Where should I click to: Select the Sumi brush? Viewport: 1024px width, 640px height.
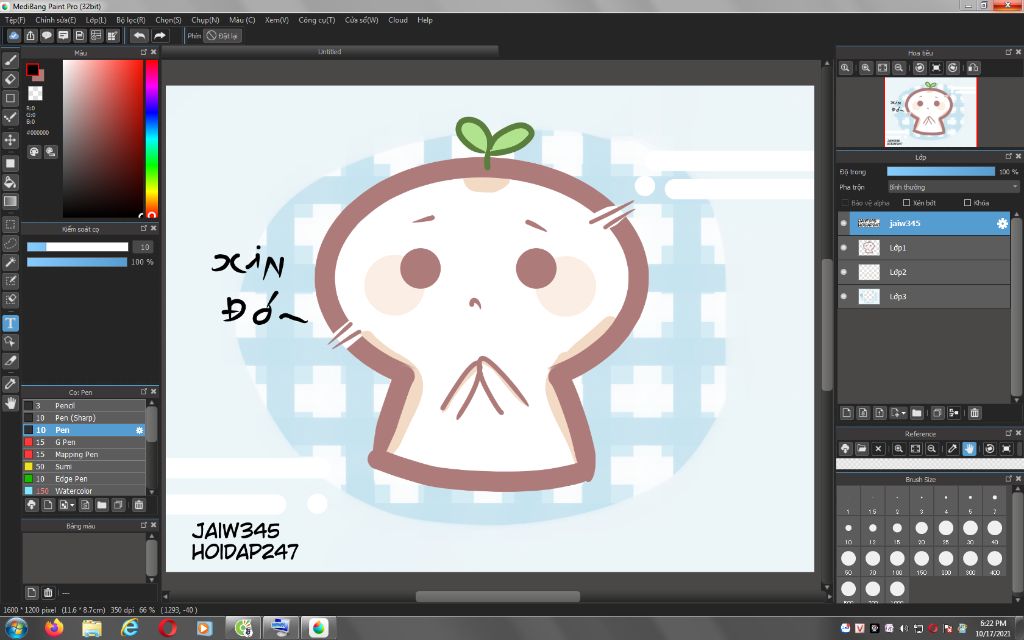pos(84,467)
